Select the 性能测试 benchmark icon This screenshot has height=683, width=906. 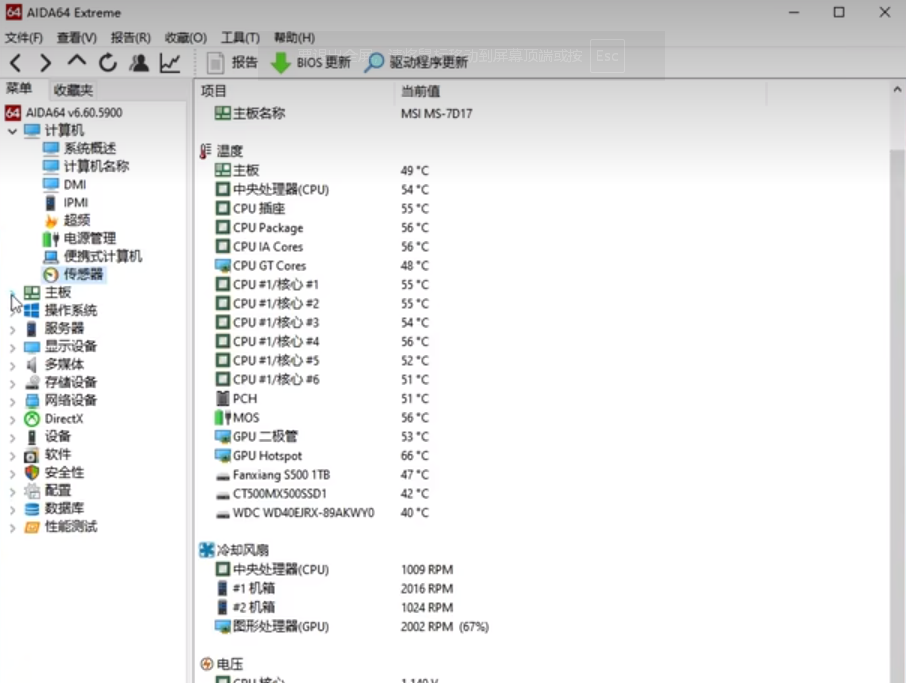(x=32, y=527)
